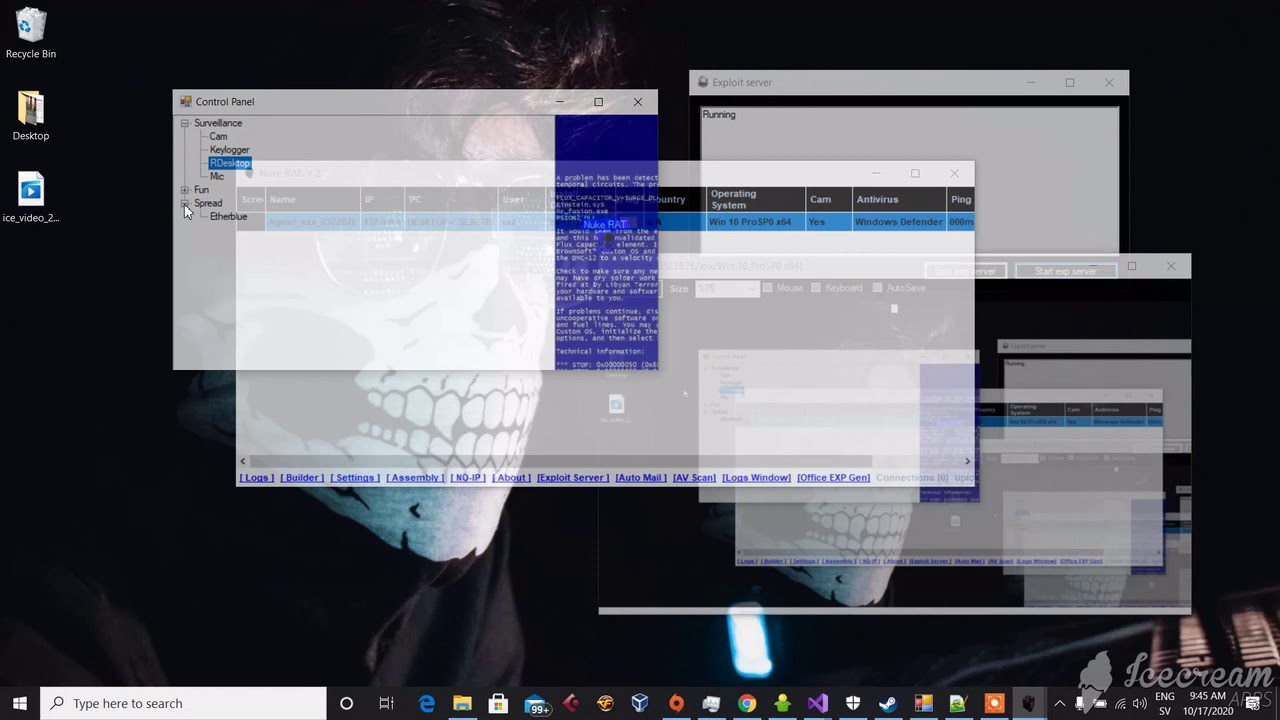Open the Assembly link
Image resolution: width=1280 pixels, height=720 pixels.
point(415,478)
